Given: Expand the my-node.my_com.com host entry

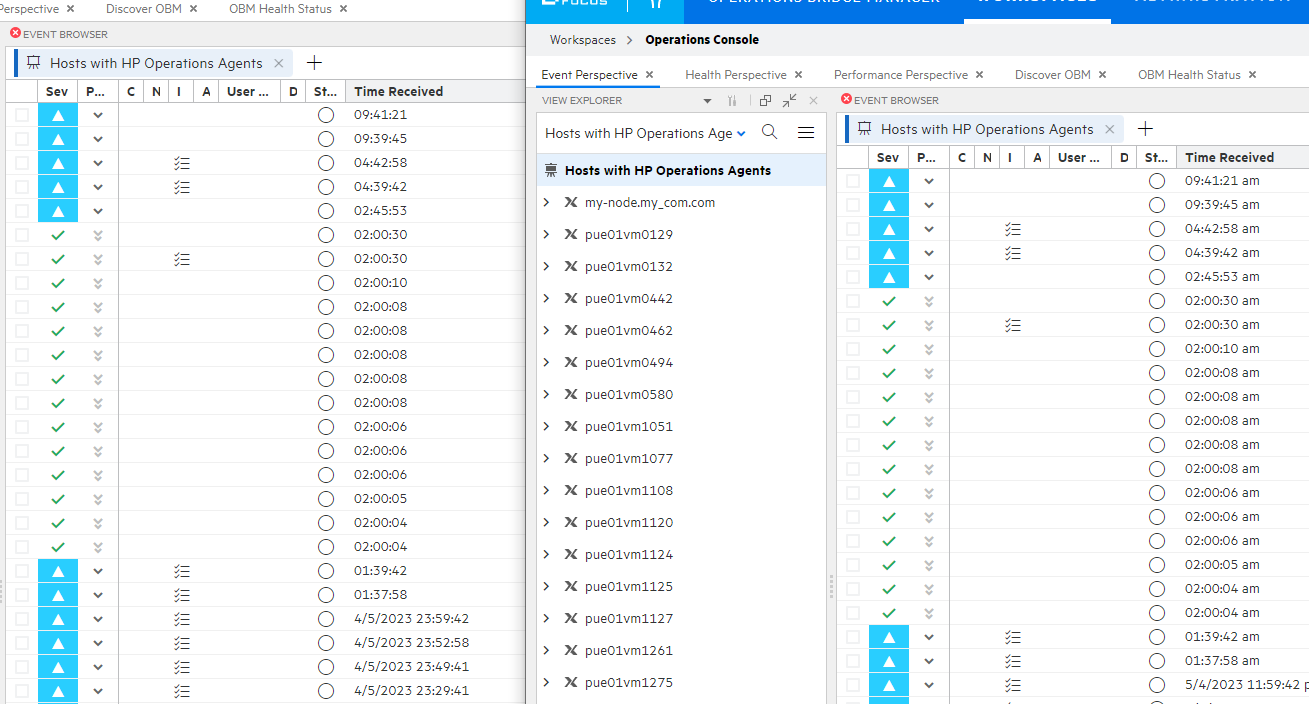Looking at the screenshot, I should coord(545,201).
